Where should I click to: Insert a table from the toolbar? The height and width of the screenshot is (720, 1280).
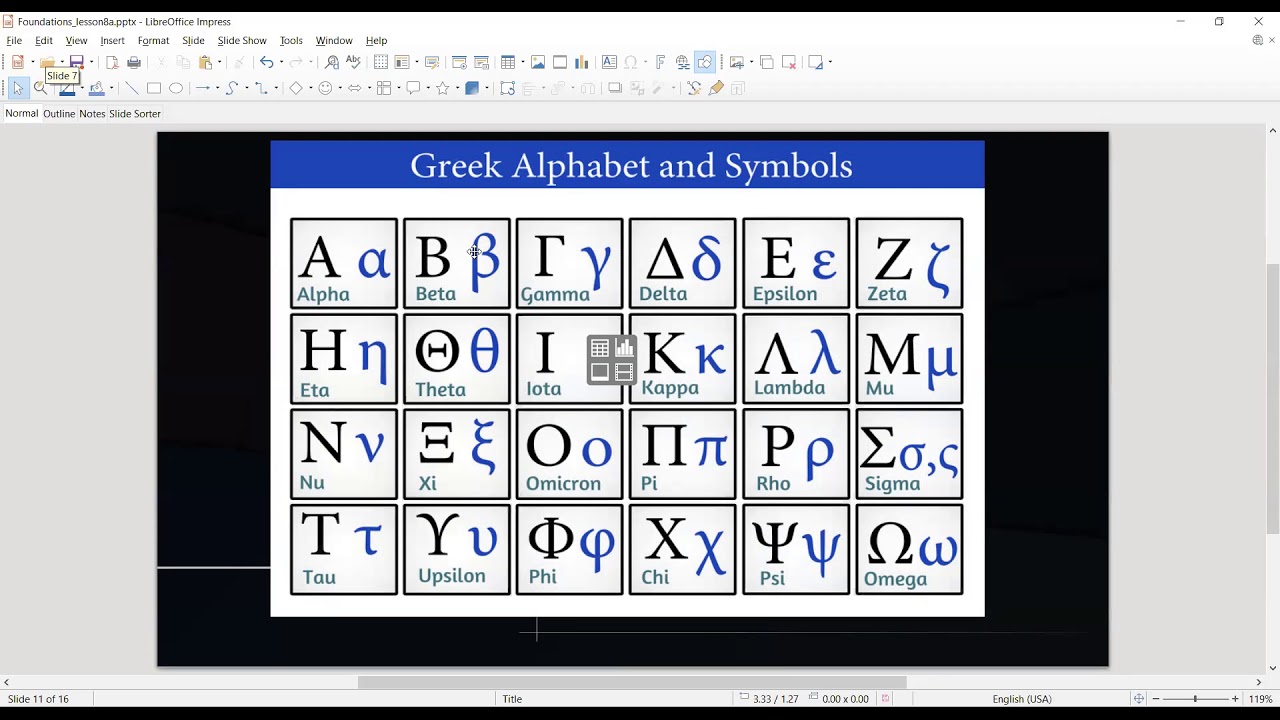pos(507,62)
